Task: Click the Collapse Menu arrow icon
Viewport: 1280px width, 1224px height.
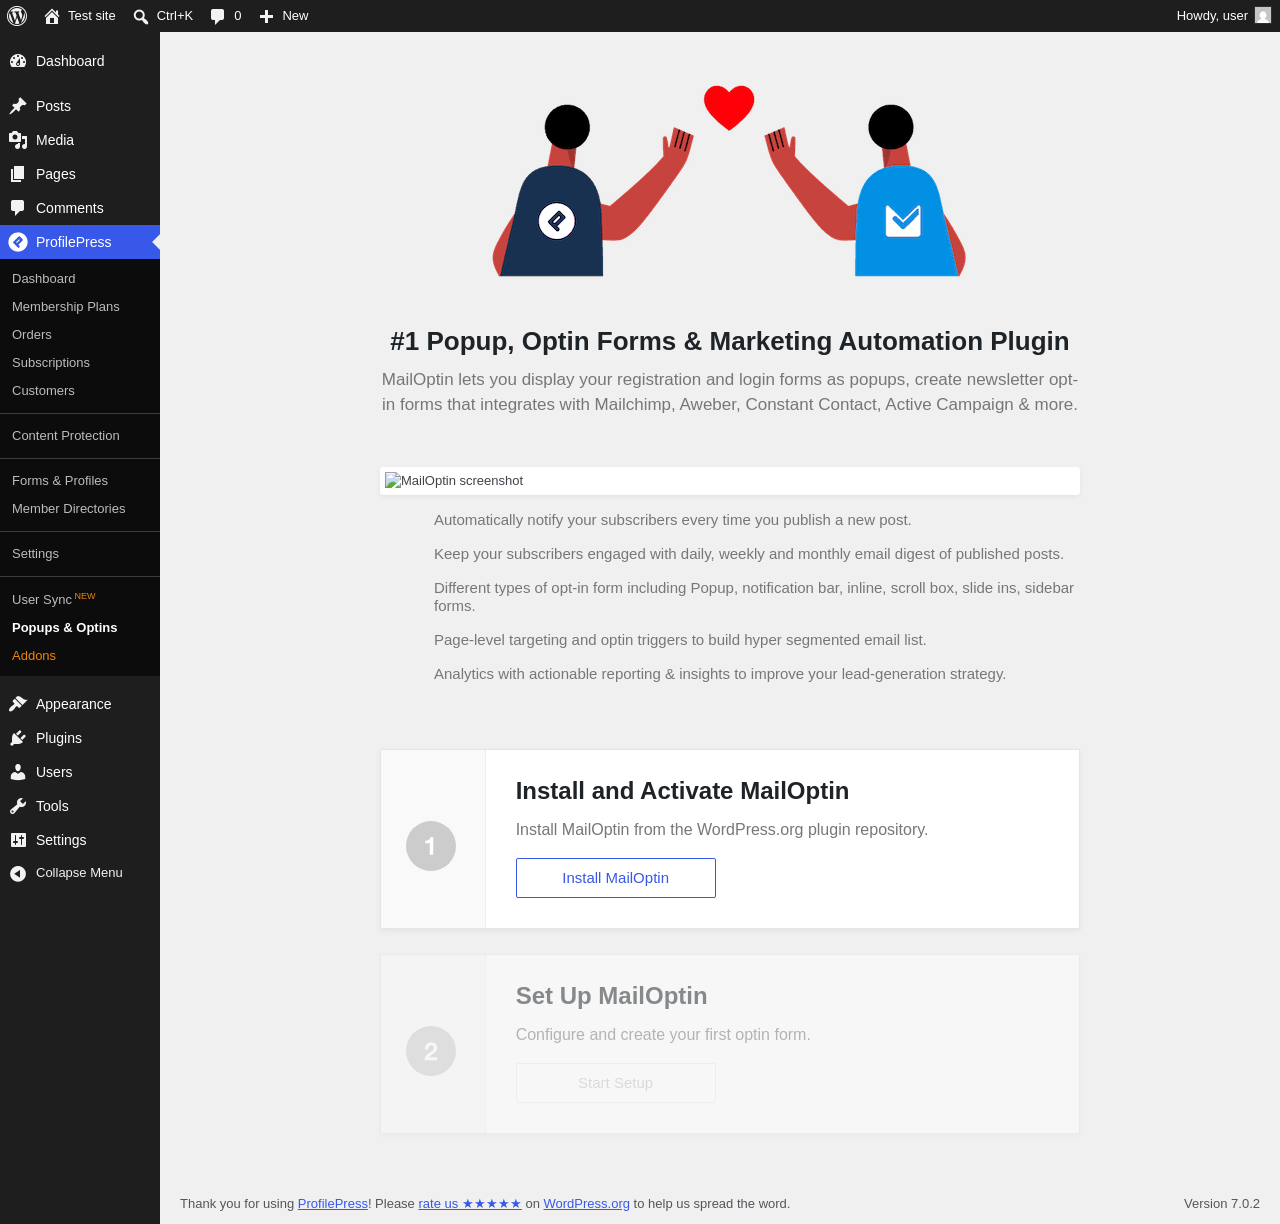Action: (x=18, y=874)
